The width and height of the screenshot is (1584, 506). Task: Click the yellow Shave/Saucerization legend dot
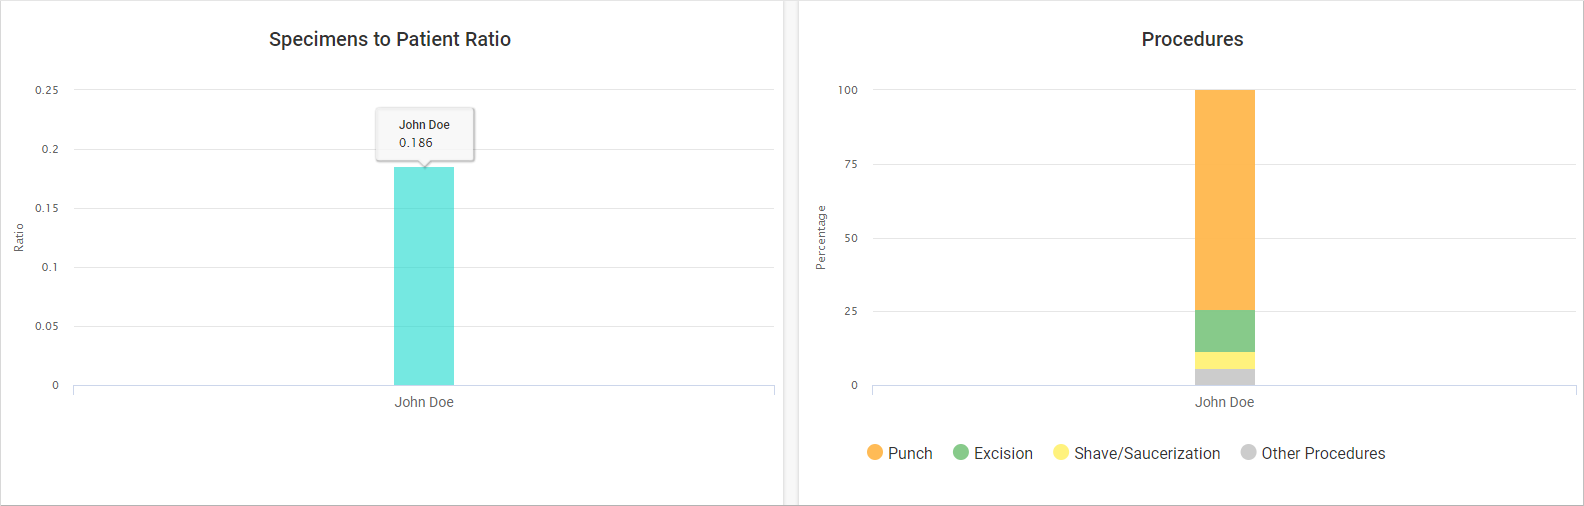pyautogui.click(x=1061, y=452)
